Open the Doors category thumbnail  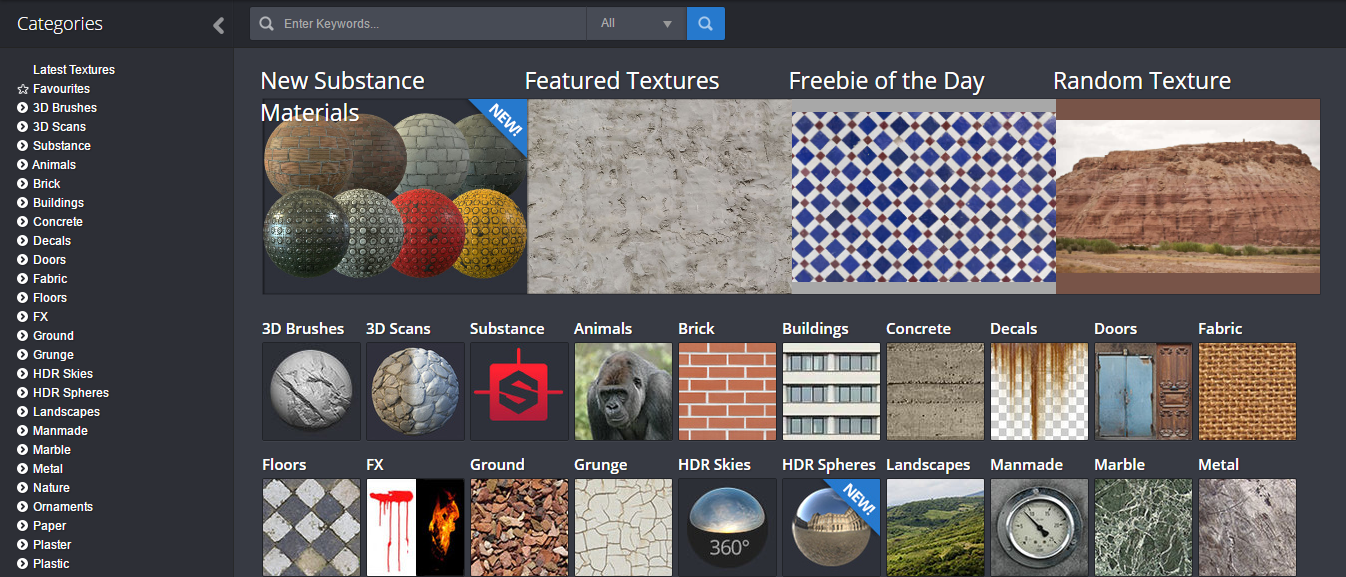click(1143, 391)
